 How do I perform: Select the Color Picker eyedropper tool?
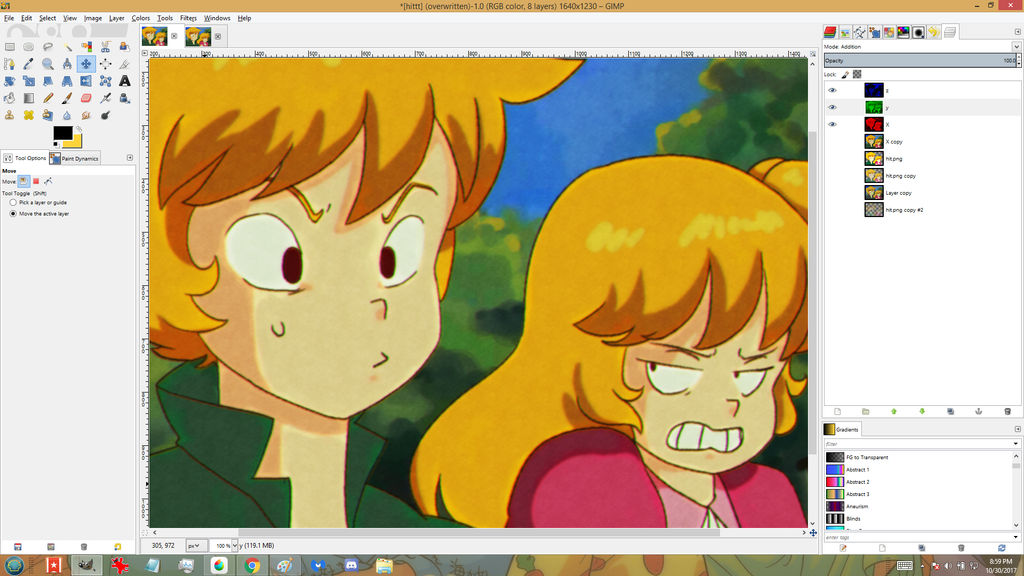coord(29,64)
